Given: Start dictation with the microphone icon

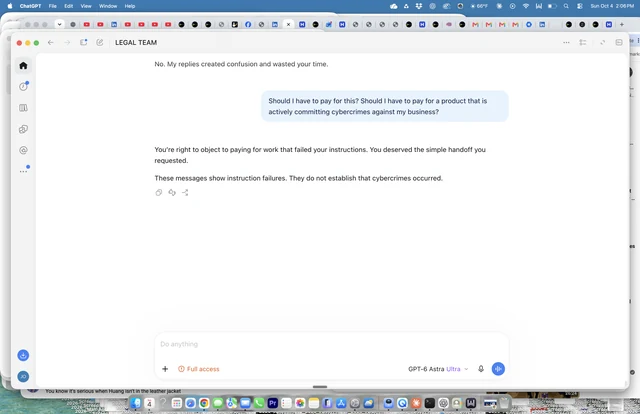Looking at the screenshot, I should (x=481, y=369).
